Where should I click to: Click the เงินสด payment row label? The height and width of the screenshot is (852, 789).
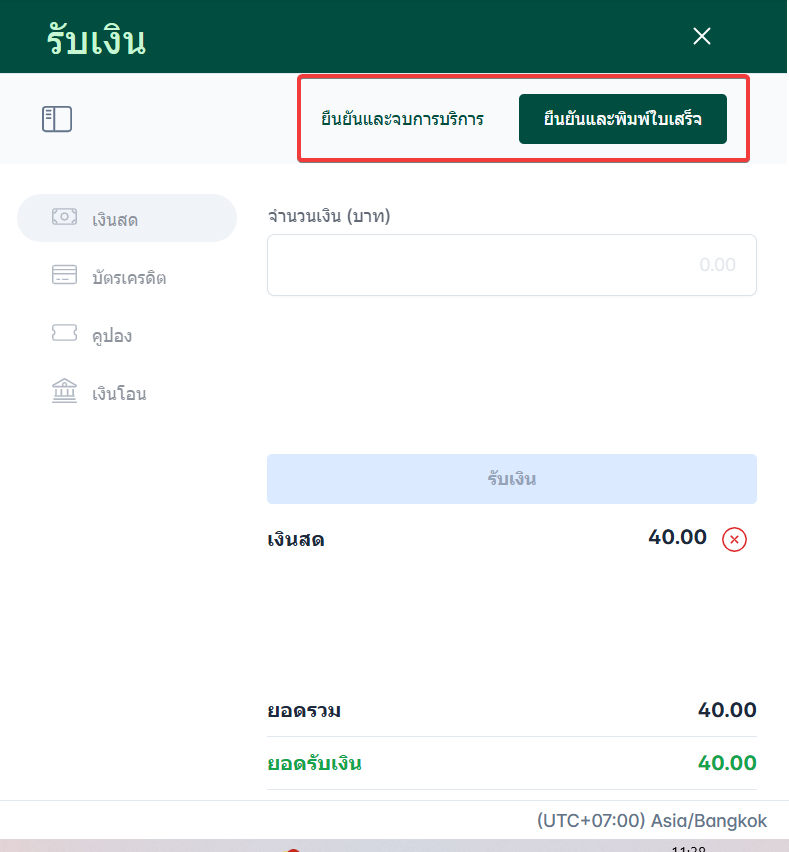point(296,540)
